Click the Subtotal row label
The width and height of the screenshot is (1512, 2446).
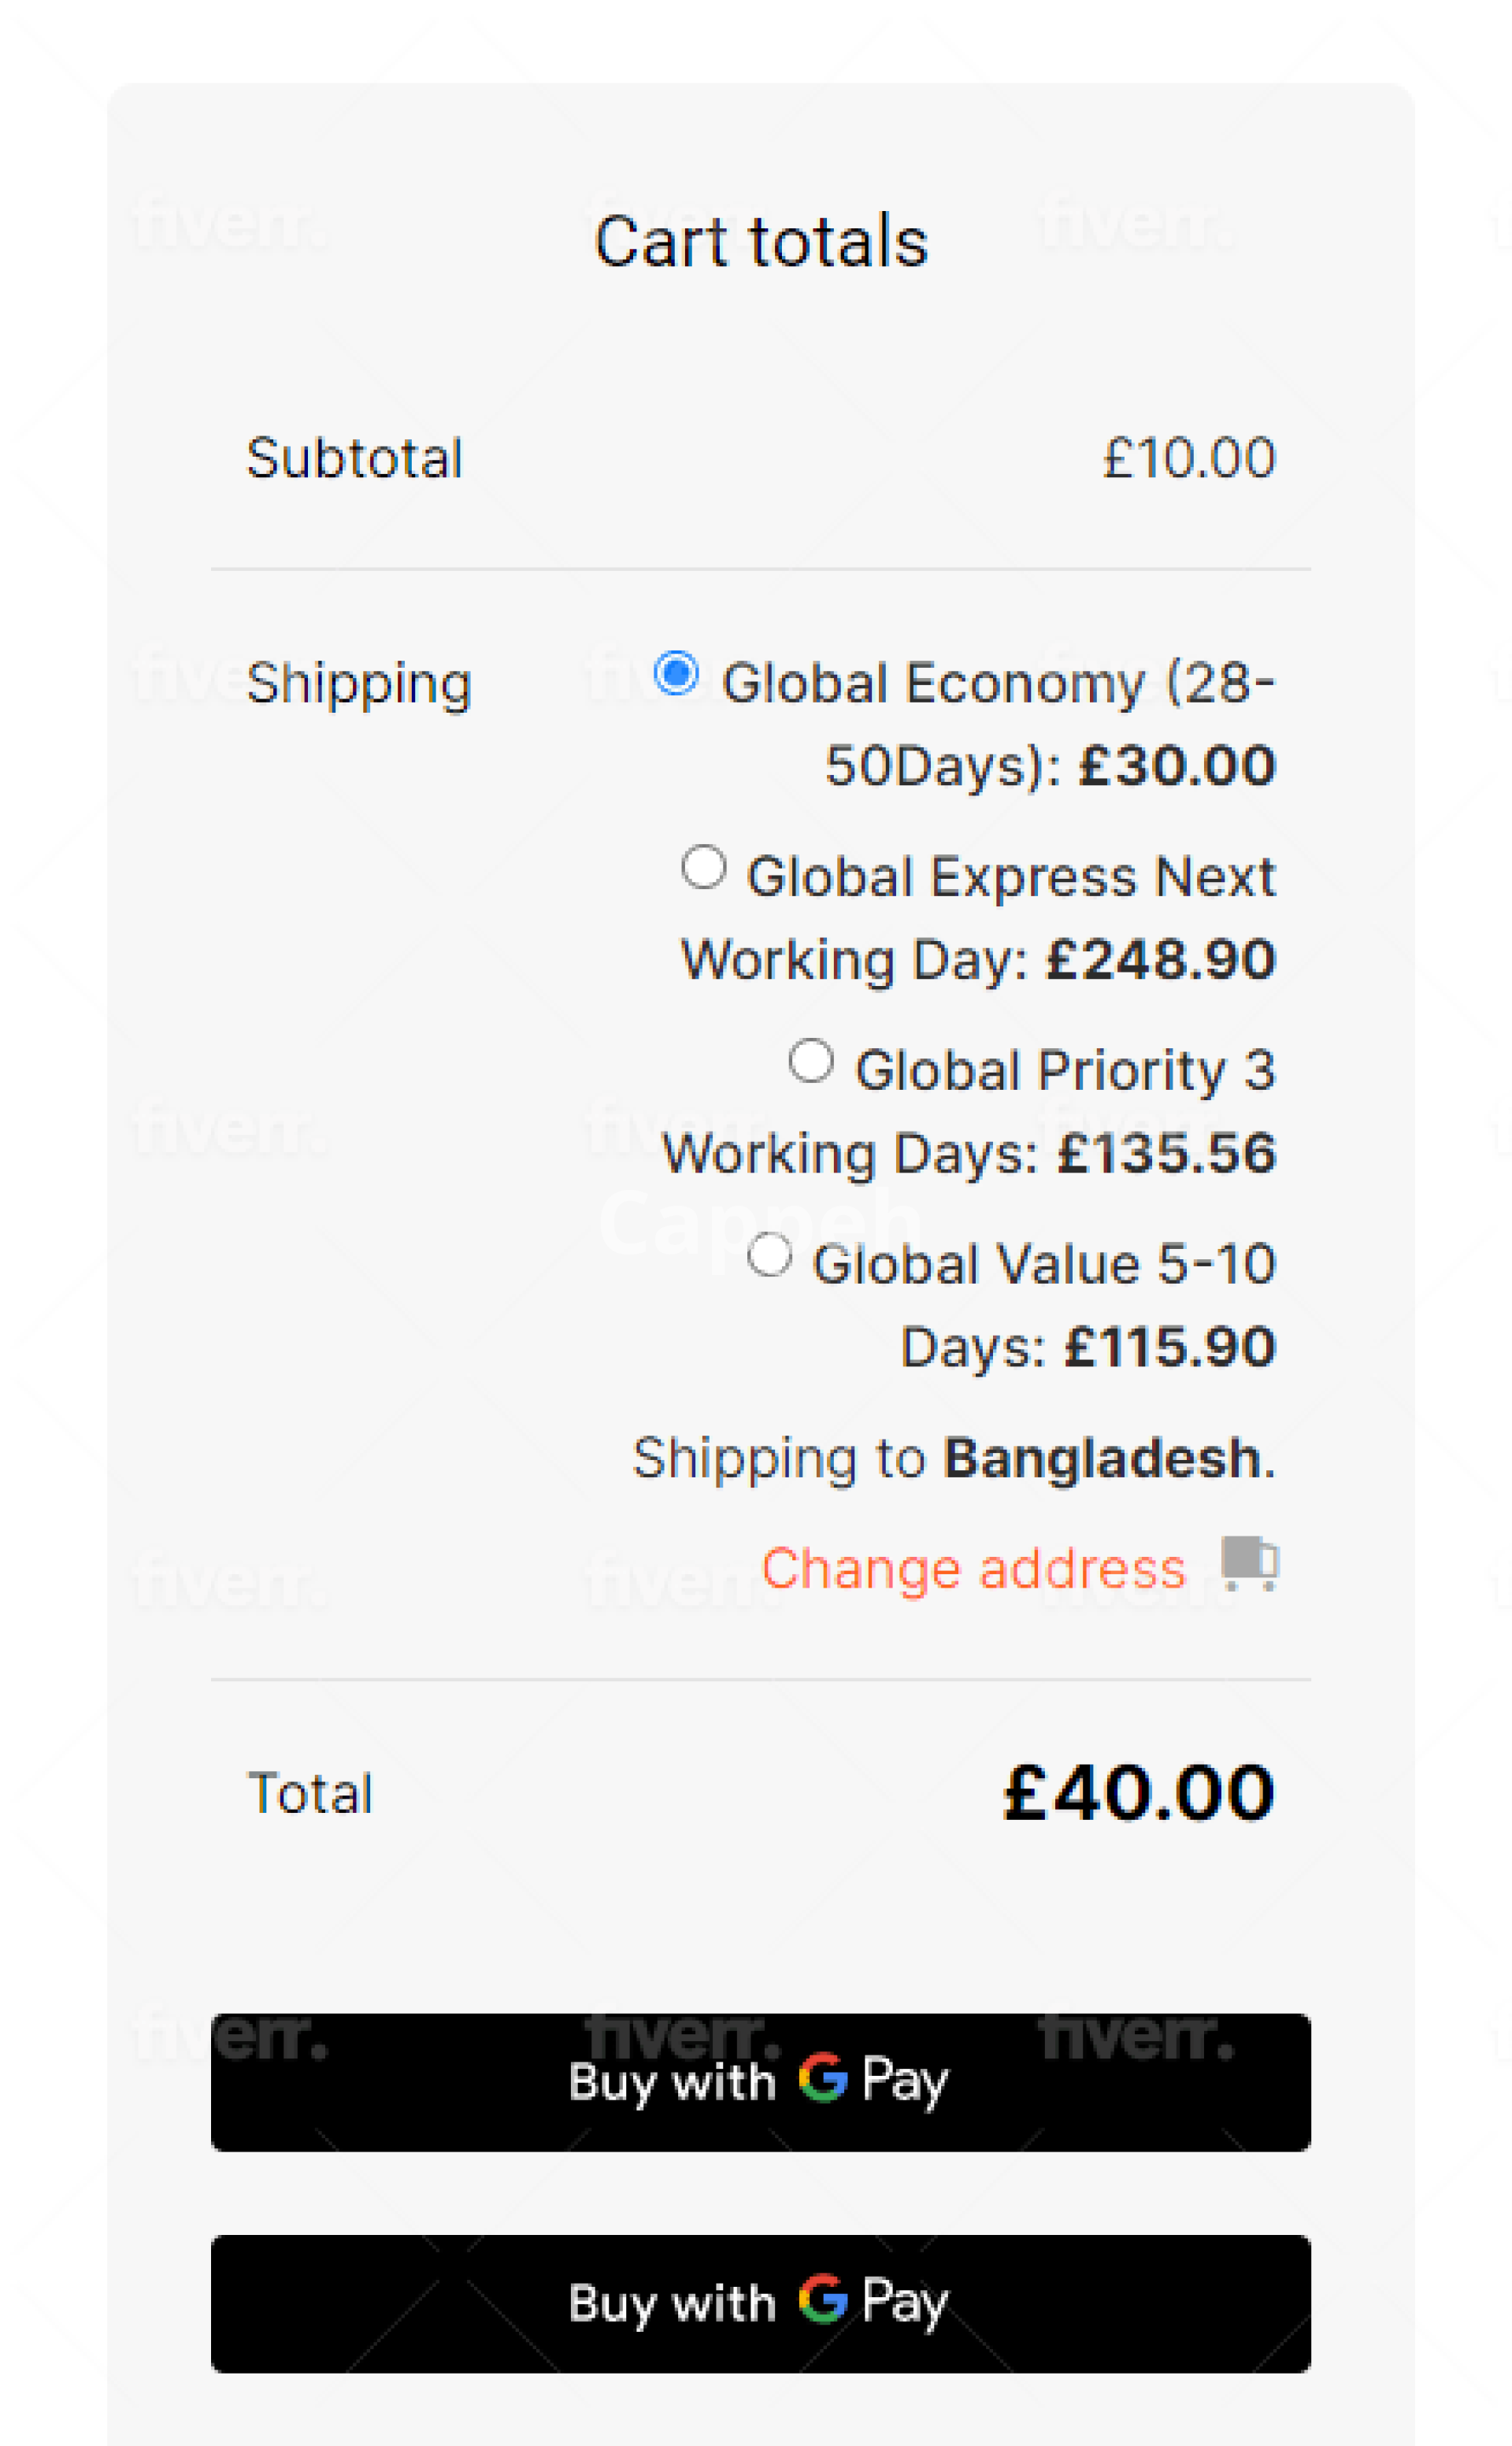click(355, 458)
